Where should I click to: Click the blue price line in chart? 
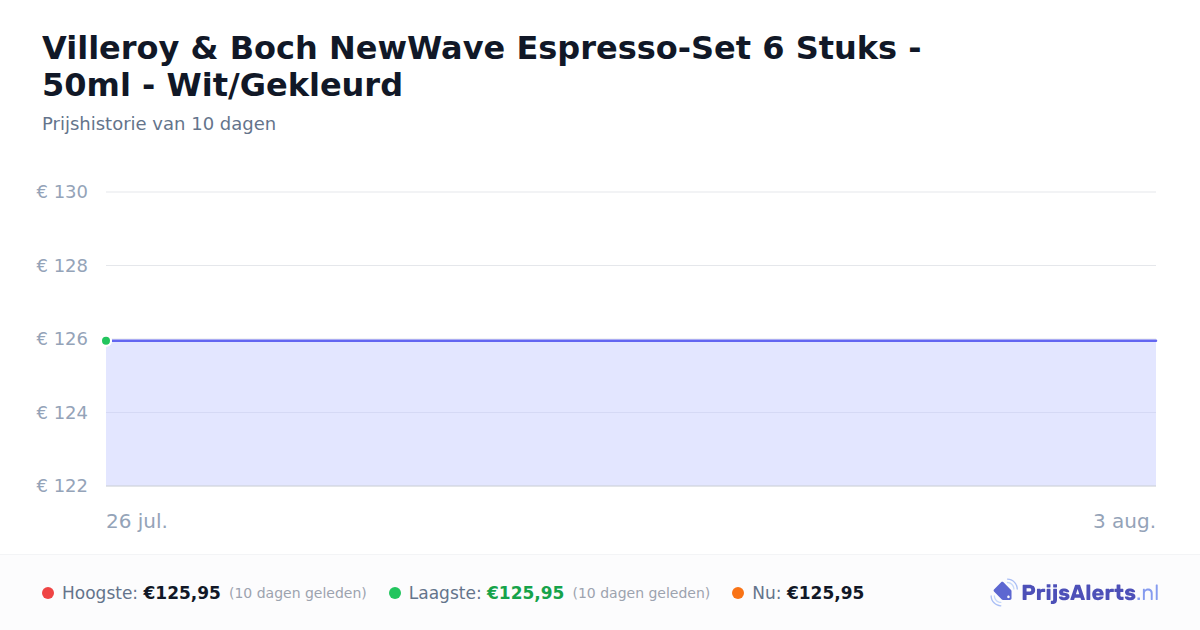pyautogui.click(x=631, y=340)
